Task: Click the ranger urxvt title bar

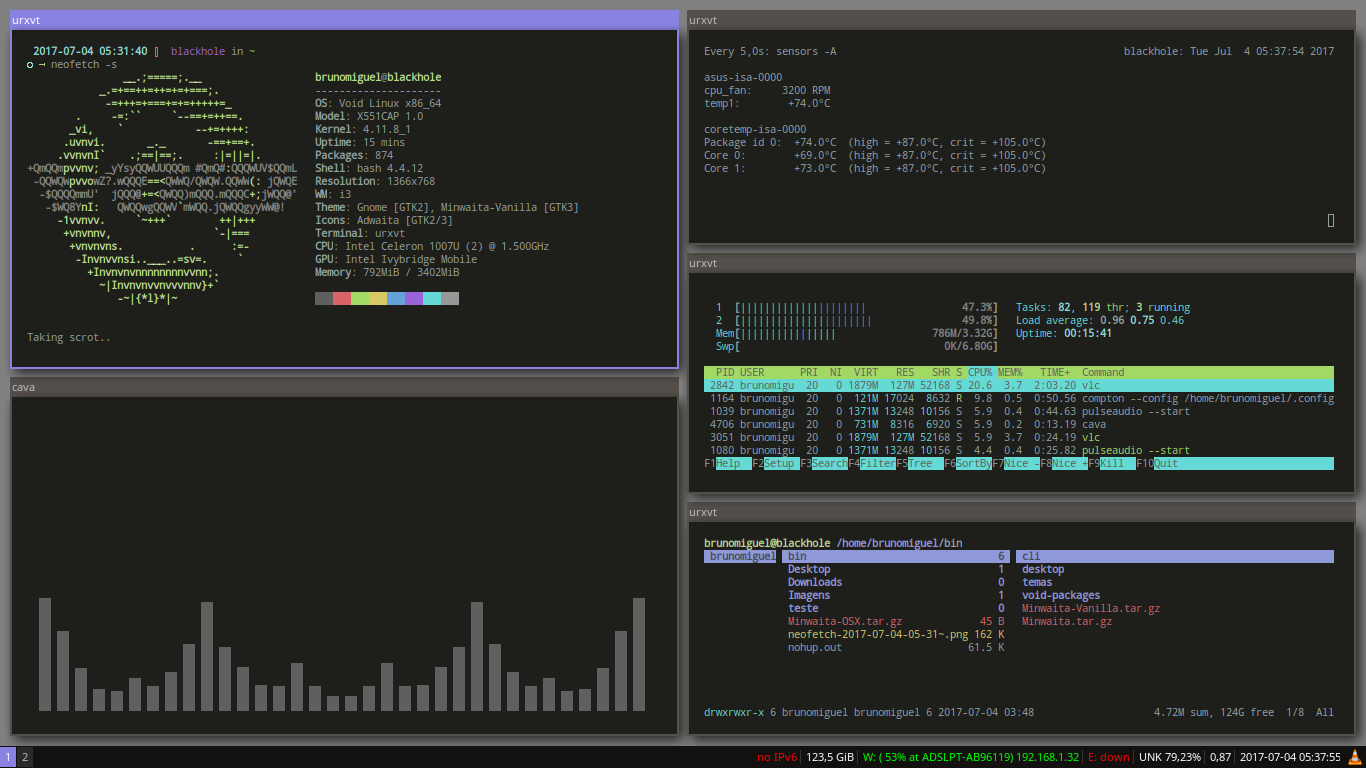Action: tap(1022, 512)
